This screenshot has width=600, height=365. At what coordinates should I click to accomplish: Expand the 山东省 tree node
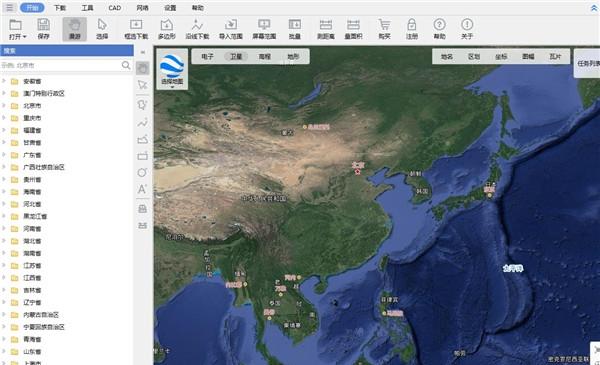(4, 351)
